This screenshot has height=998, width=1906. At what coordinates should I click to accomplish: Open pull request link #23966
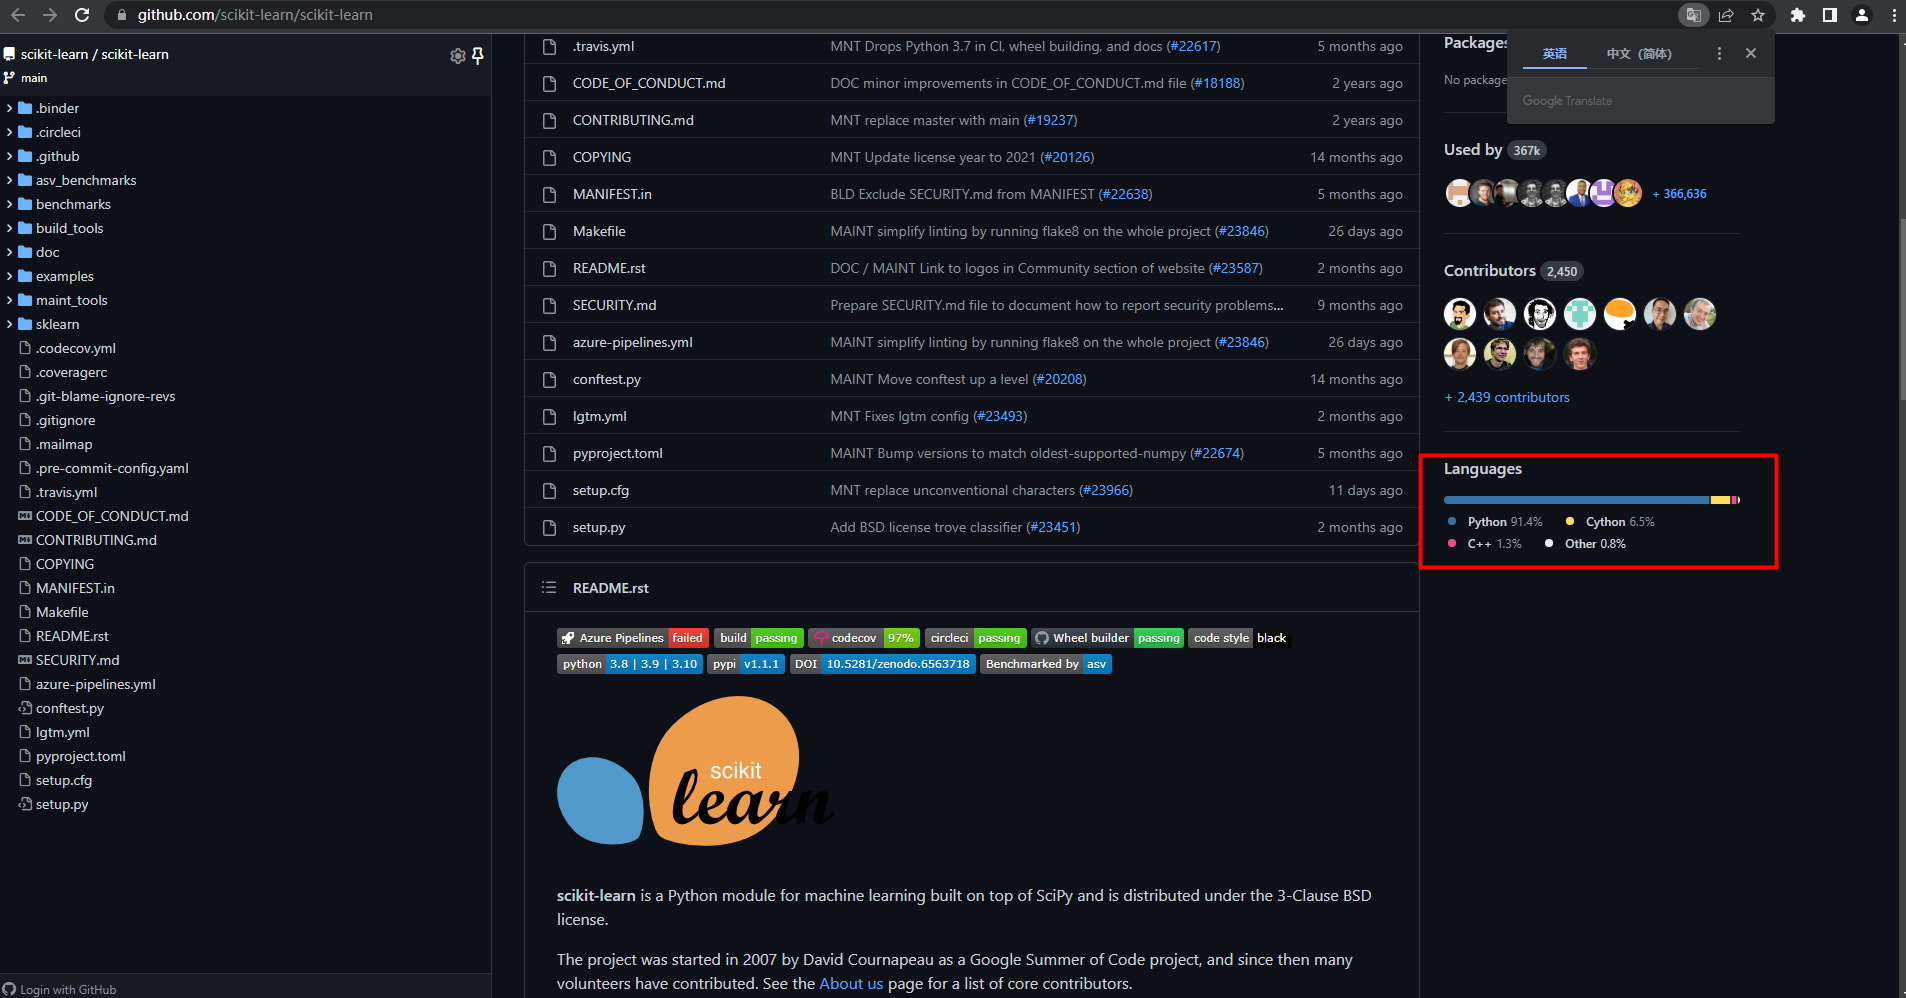point(1106,490)
